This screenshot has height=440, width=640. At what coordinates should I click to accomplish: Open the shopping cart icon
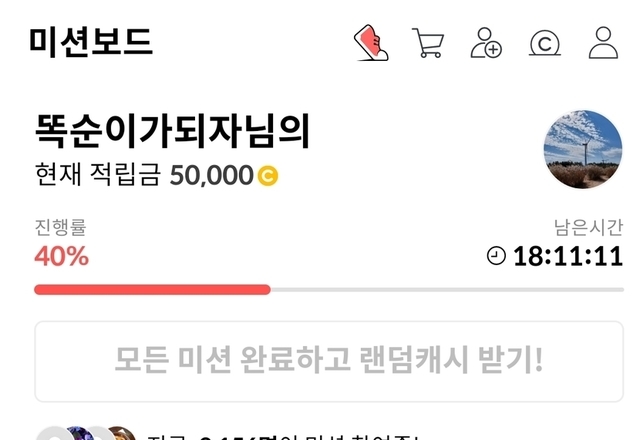428,43
